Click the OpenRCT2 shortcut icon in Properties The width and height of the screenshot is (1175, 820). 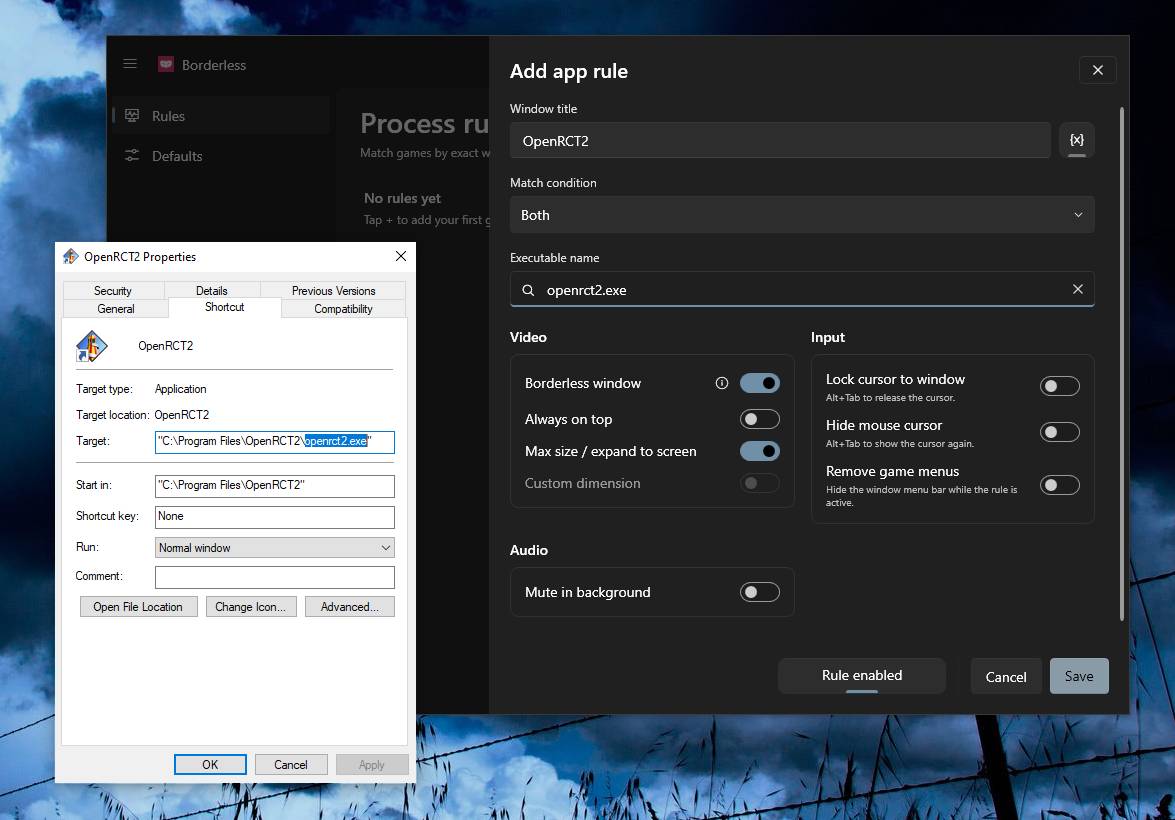coord(91,346)
